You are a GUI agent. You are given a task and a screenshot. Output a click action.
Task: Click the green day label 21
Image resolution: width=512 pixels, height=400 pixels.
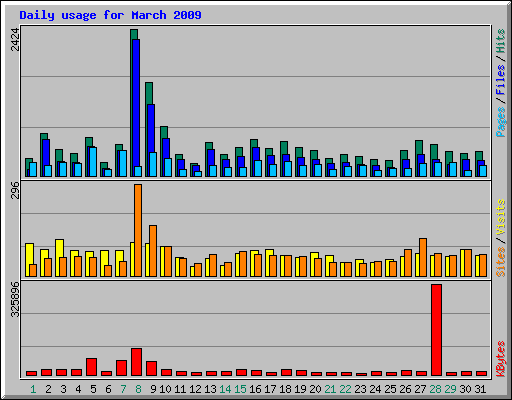(x=330, y=389)
